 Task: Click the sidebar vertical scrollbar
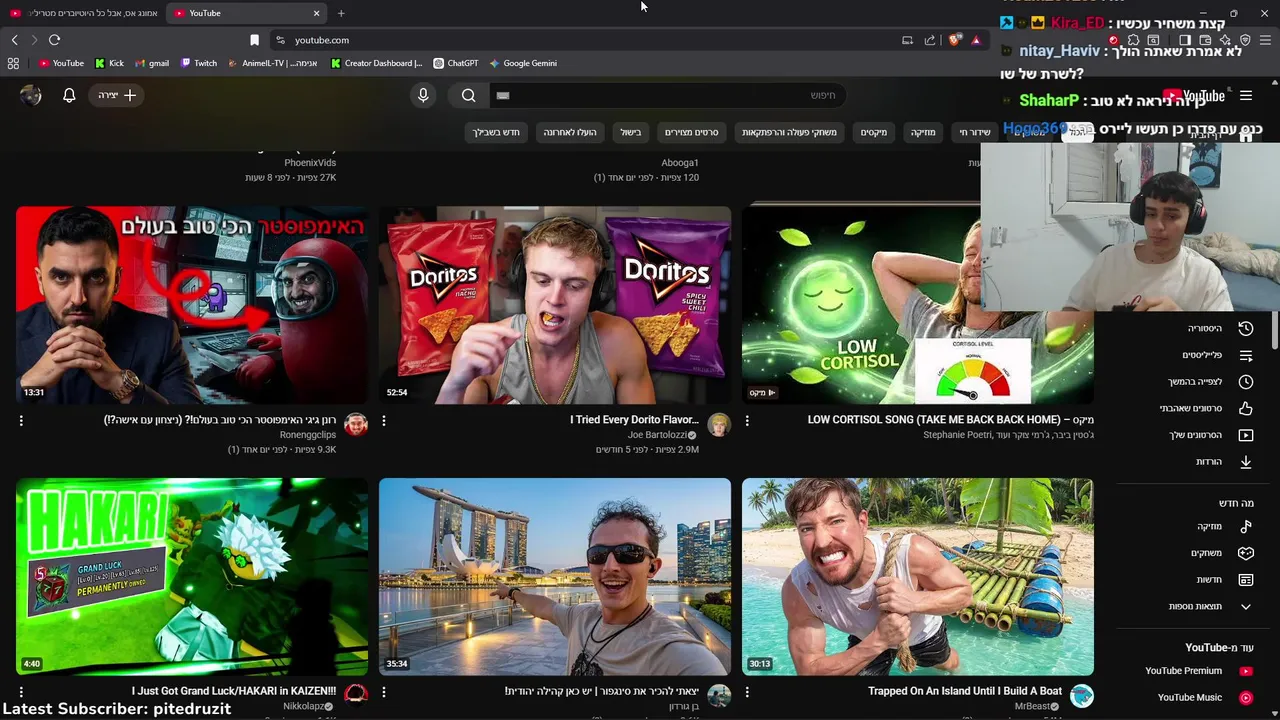1274,332
